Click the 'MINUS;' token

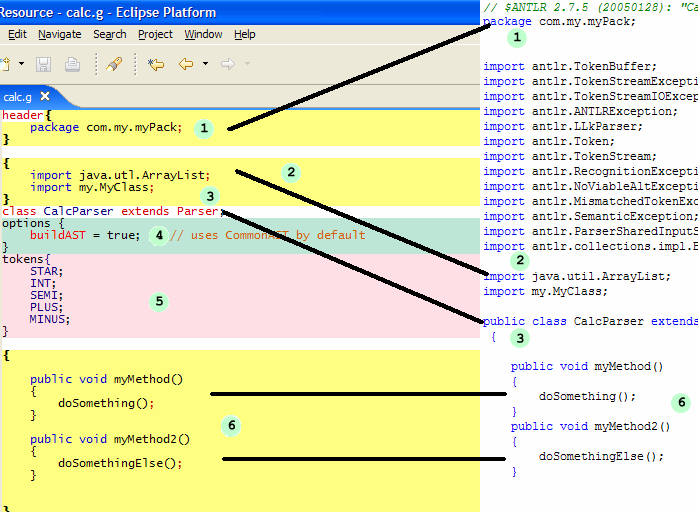tap(50, 319)
